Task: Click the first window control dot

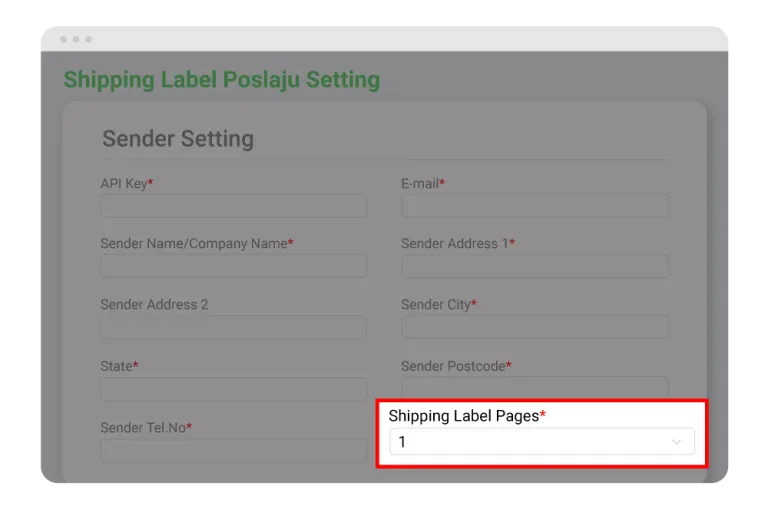Action: [63, 39]
